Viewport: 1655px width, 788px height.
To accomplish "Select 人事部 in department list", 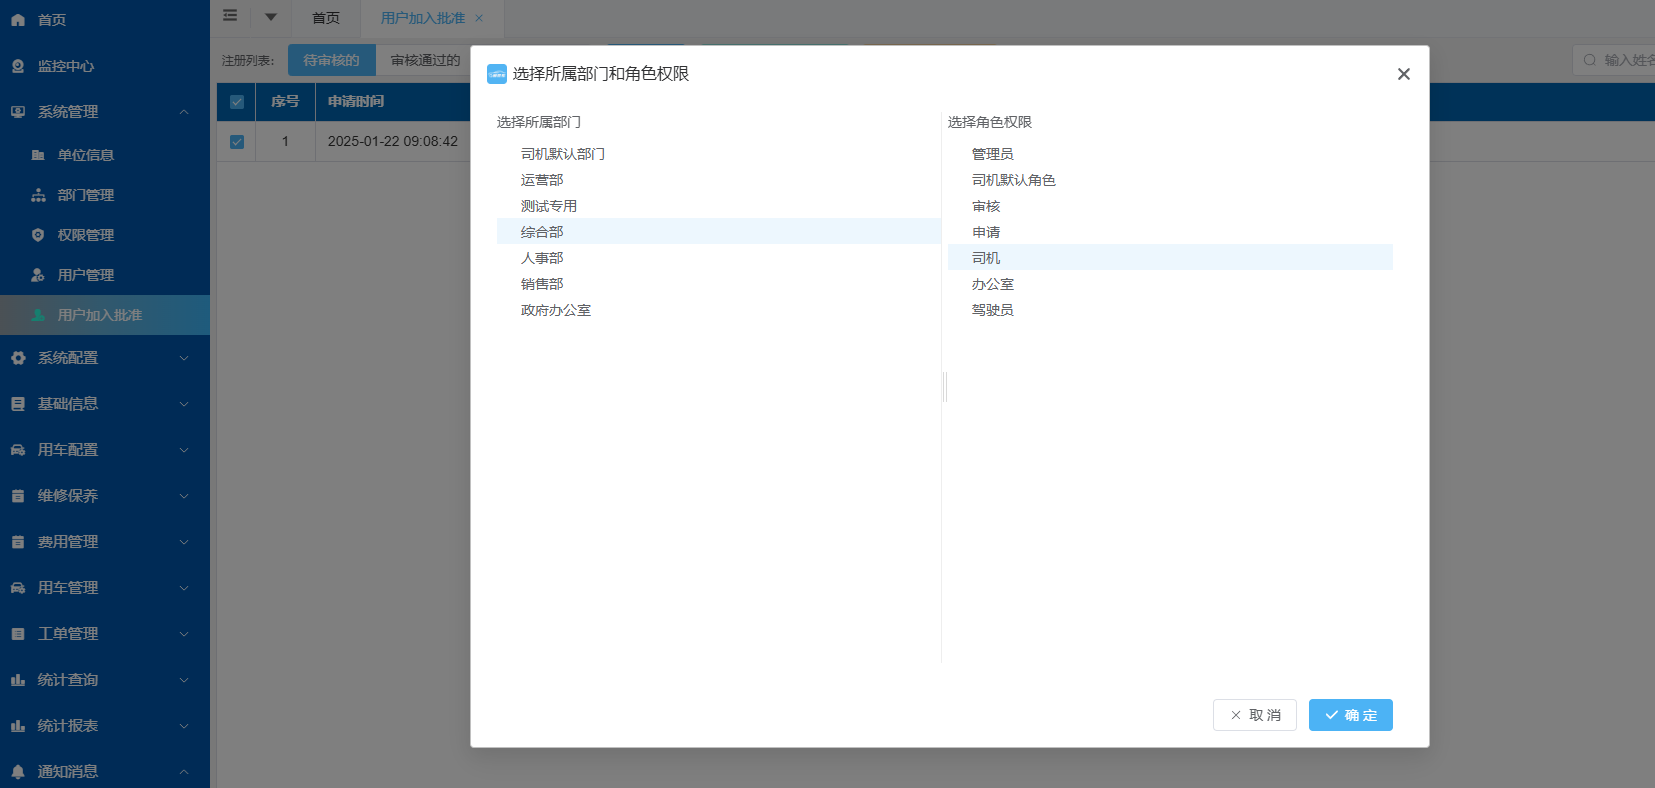I will 542,258.
